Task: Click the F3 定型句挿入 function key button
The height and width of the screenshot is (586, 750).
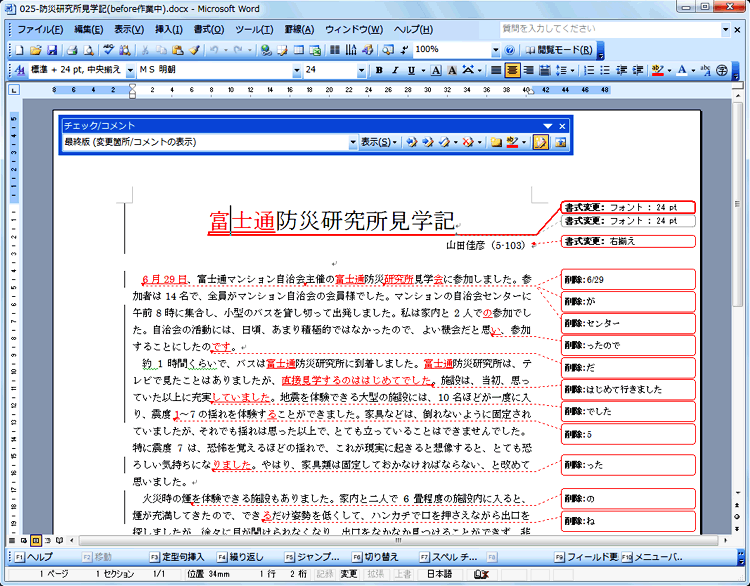Action: point(177,557)
